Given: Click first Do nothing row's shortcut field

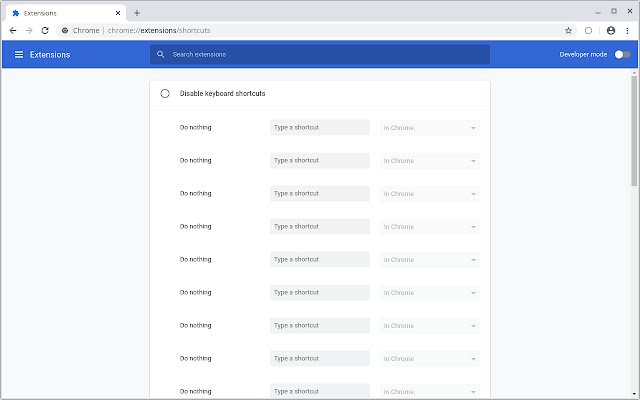Looking at the screenshot, I should (x=320, y=127).
